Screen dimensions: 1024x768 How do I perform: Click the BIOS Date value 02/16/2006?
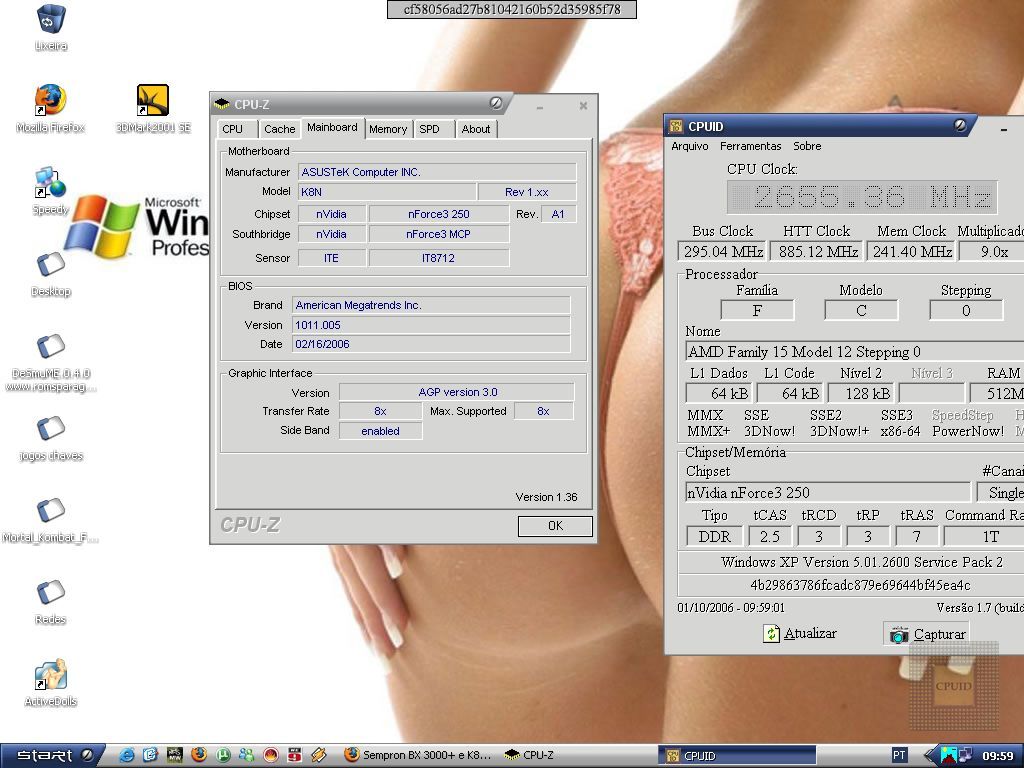tap(431, 344)
